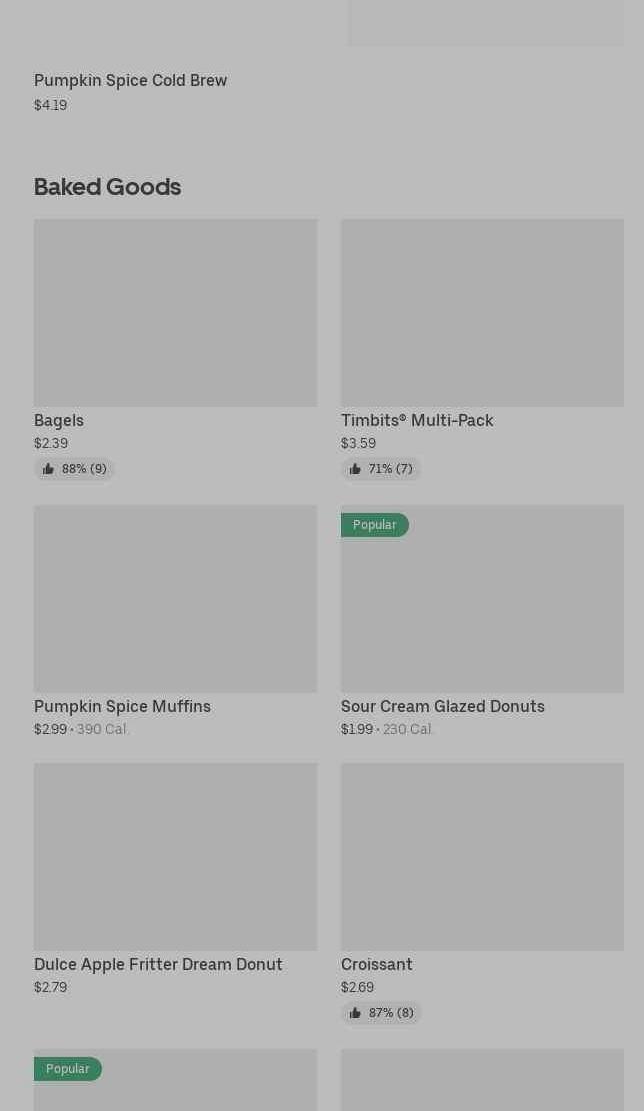Screen dimensions: 644x1111
Task: Select the Timbits Multi-Pack title
Action: tap(417, 420)
